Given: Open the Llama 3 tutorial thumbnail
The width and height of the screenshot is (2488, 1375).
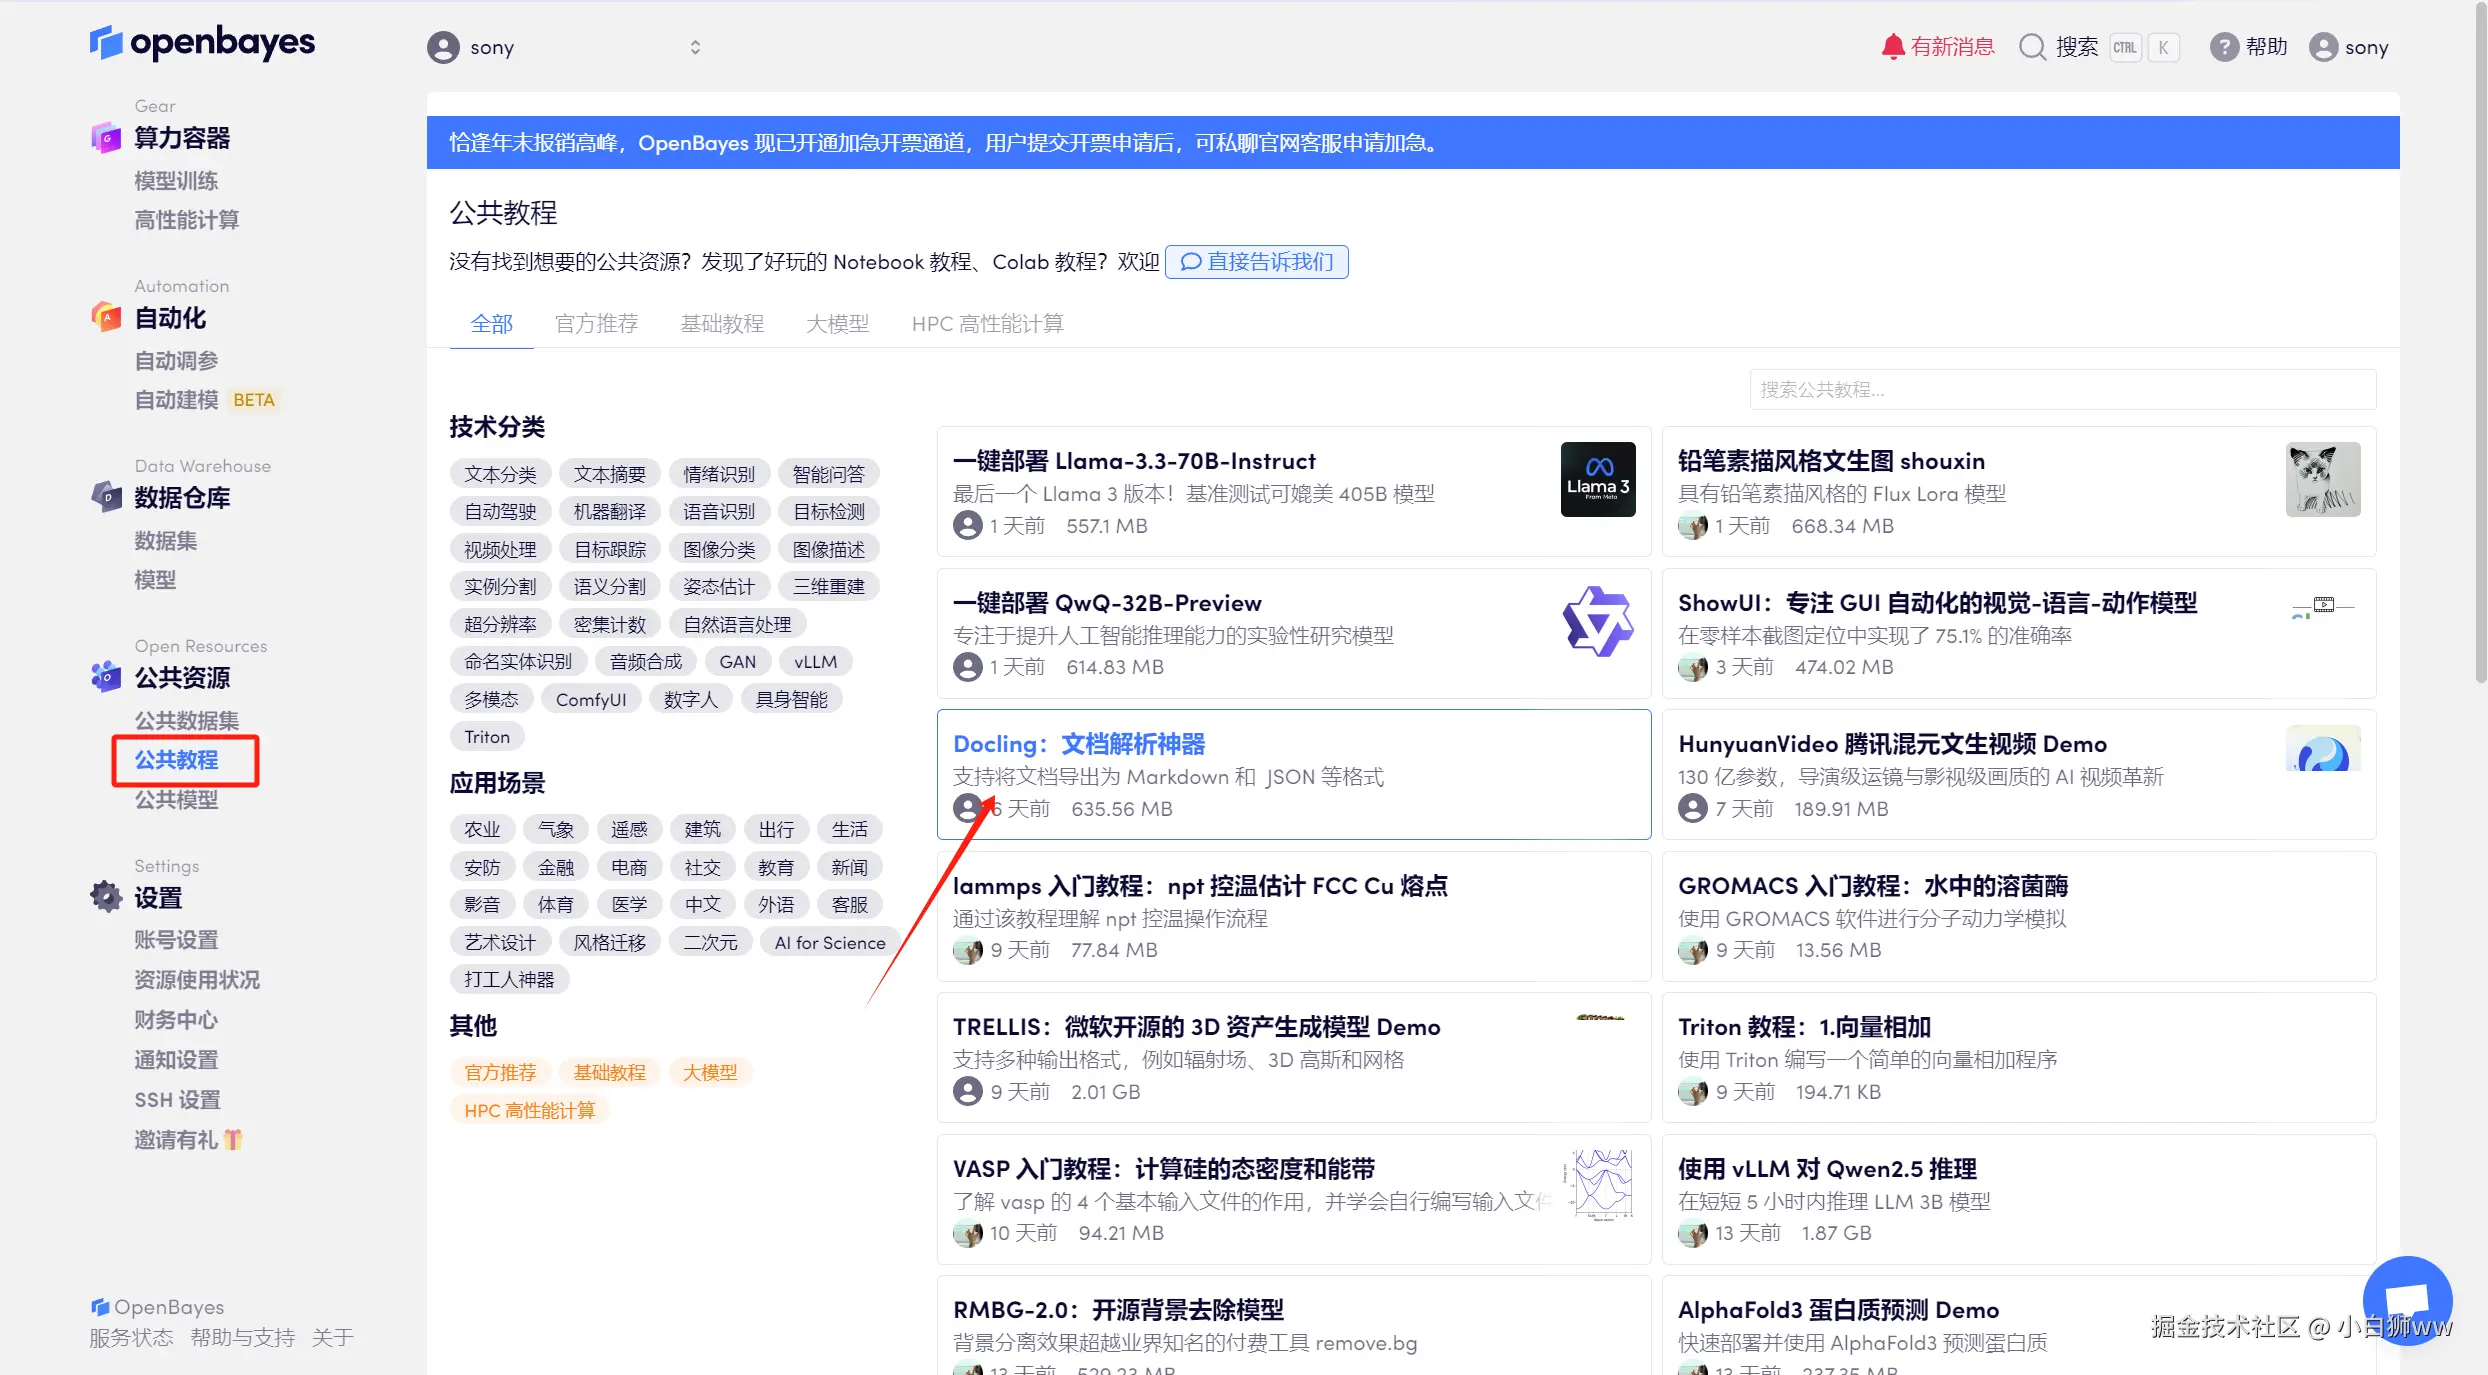Looking at the screenshot, I should (1597, 479).
